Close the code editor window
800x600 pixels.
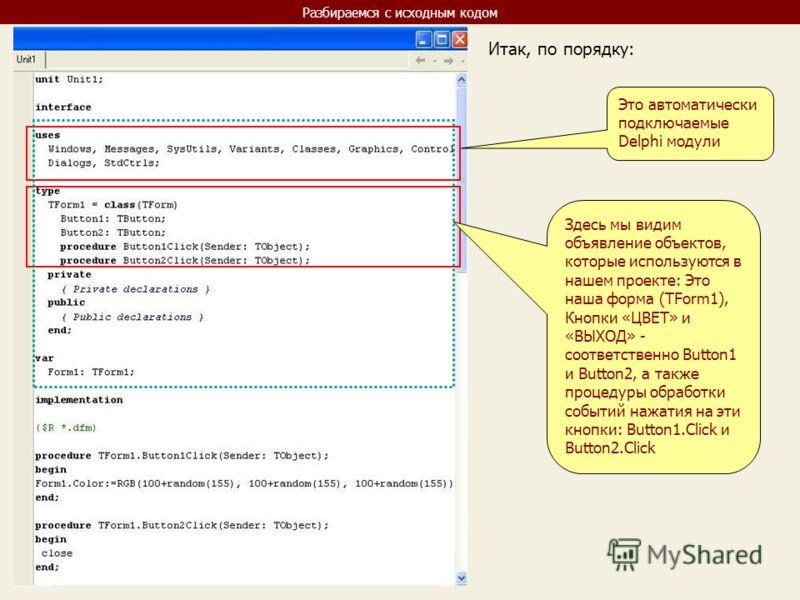tap(460, 40)
